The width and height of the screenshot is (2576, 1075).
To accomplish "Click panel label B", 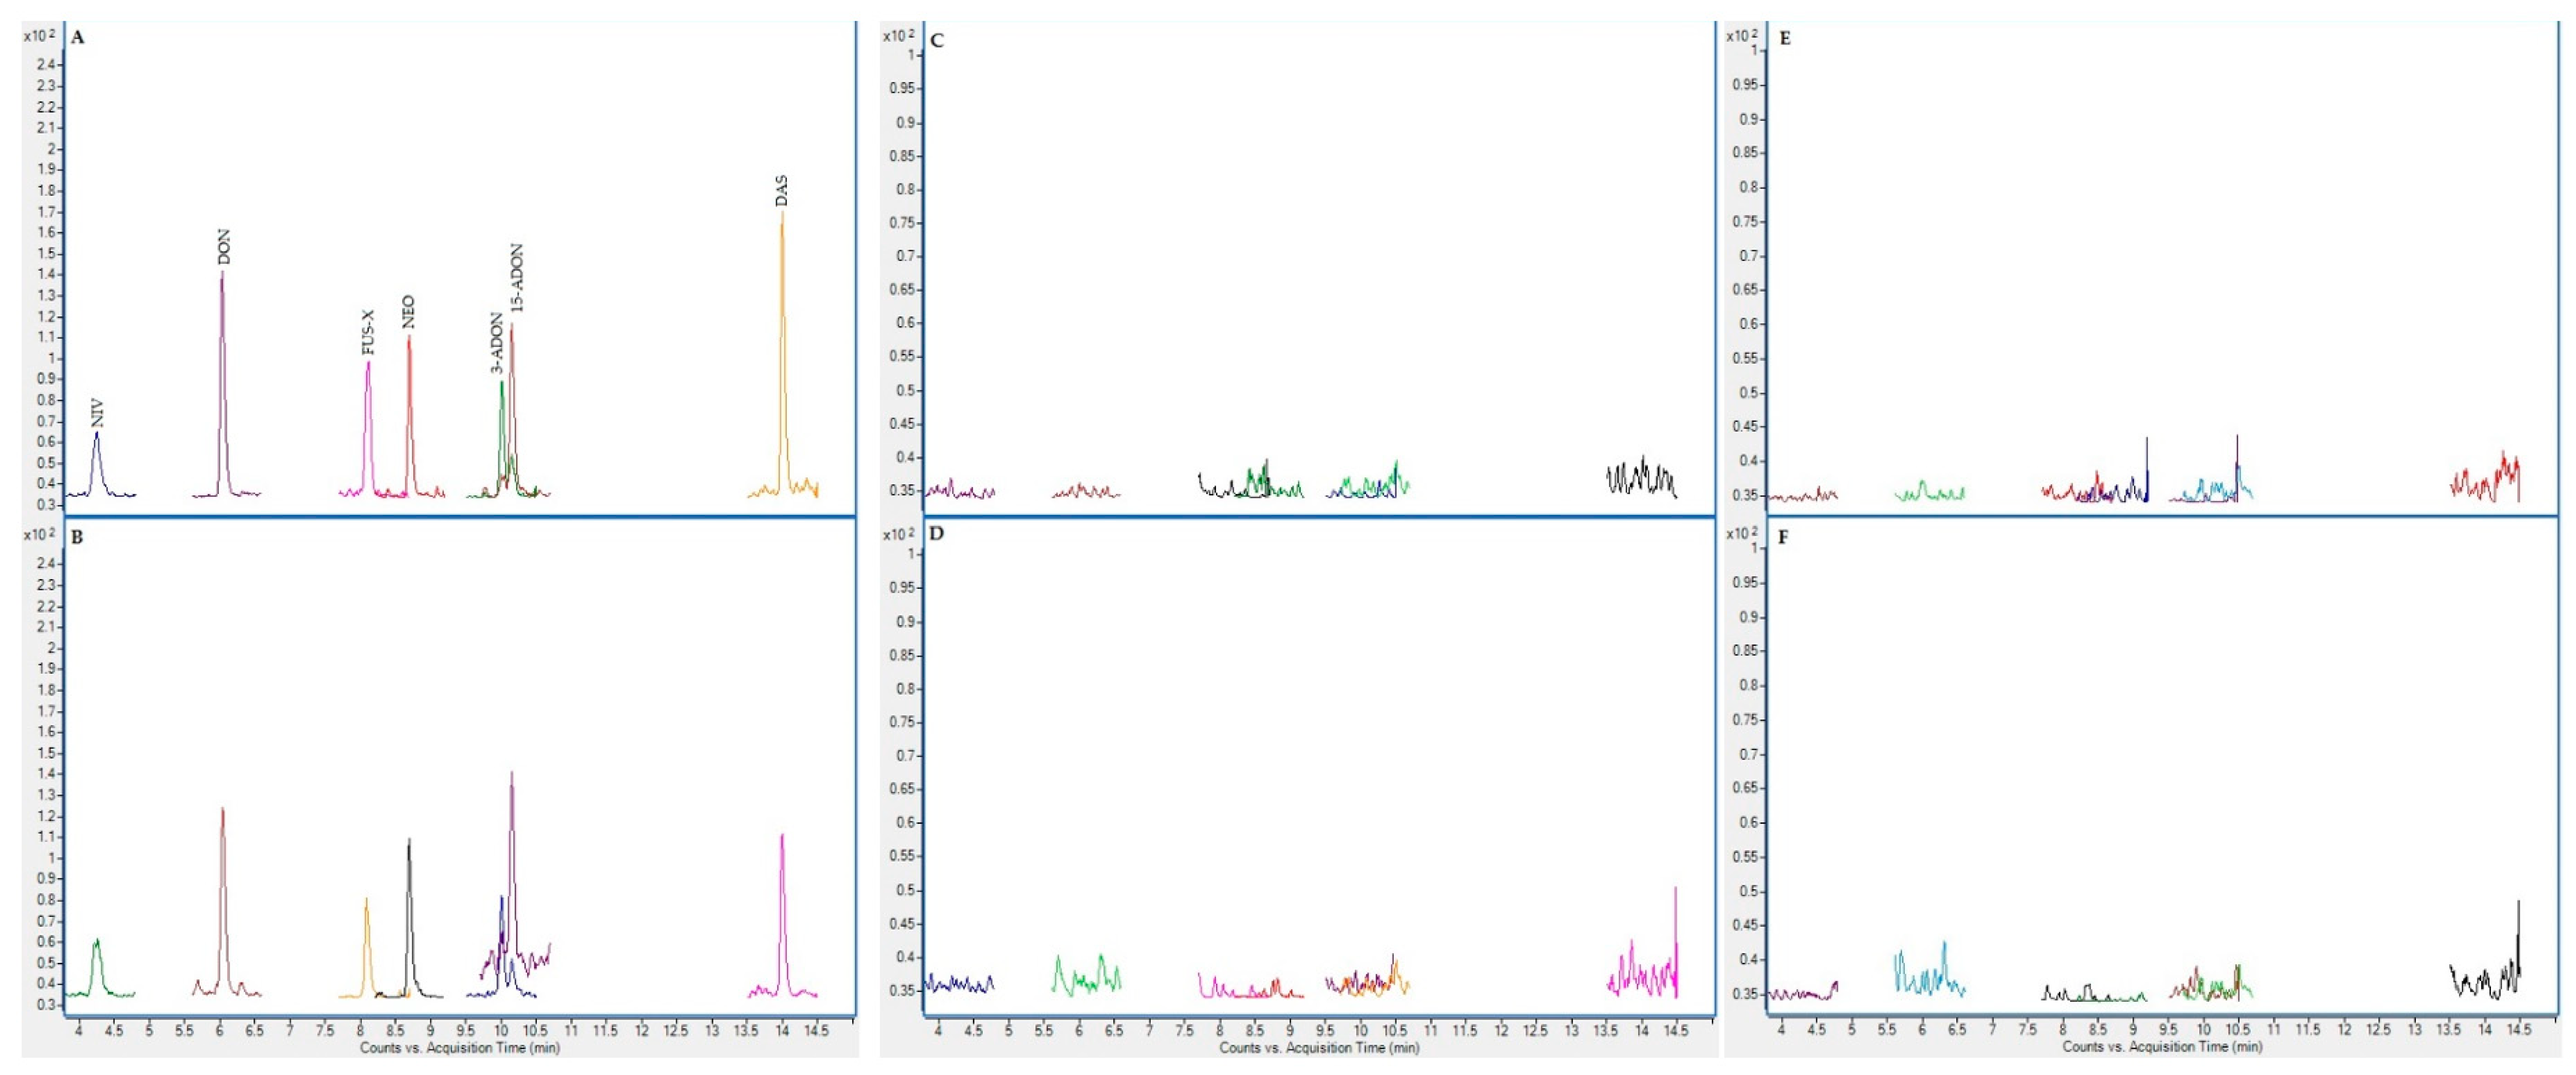I will (x=77, y=537).
